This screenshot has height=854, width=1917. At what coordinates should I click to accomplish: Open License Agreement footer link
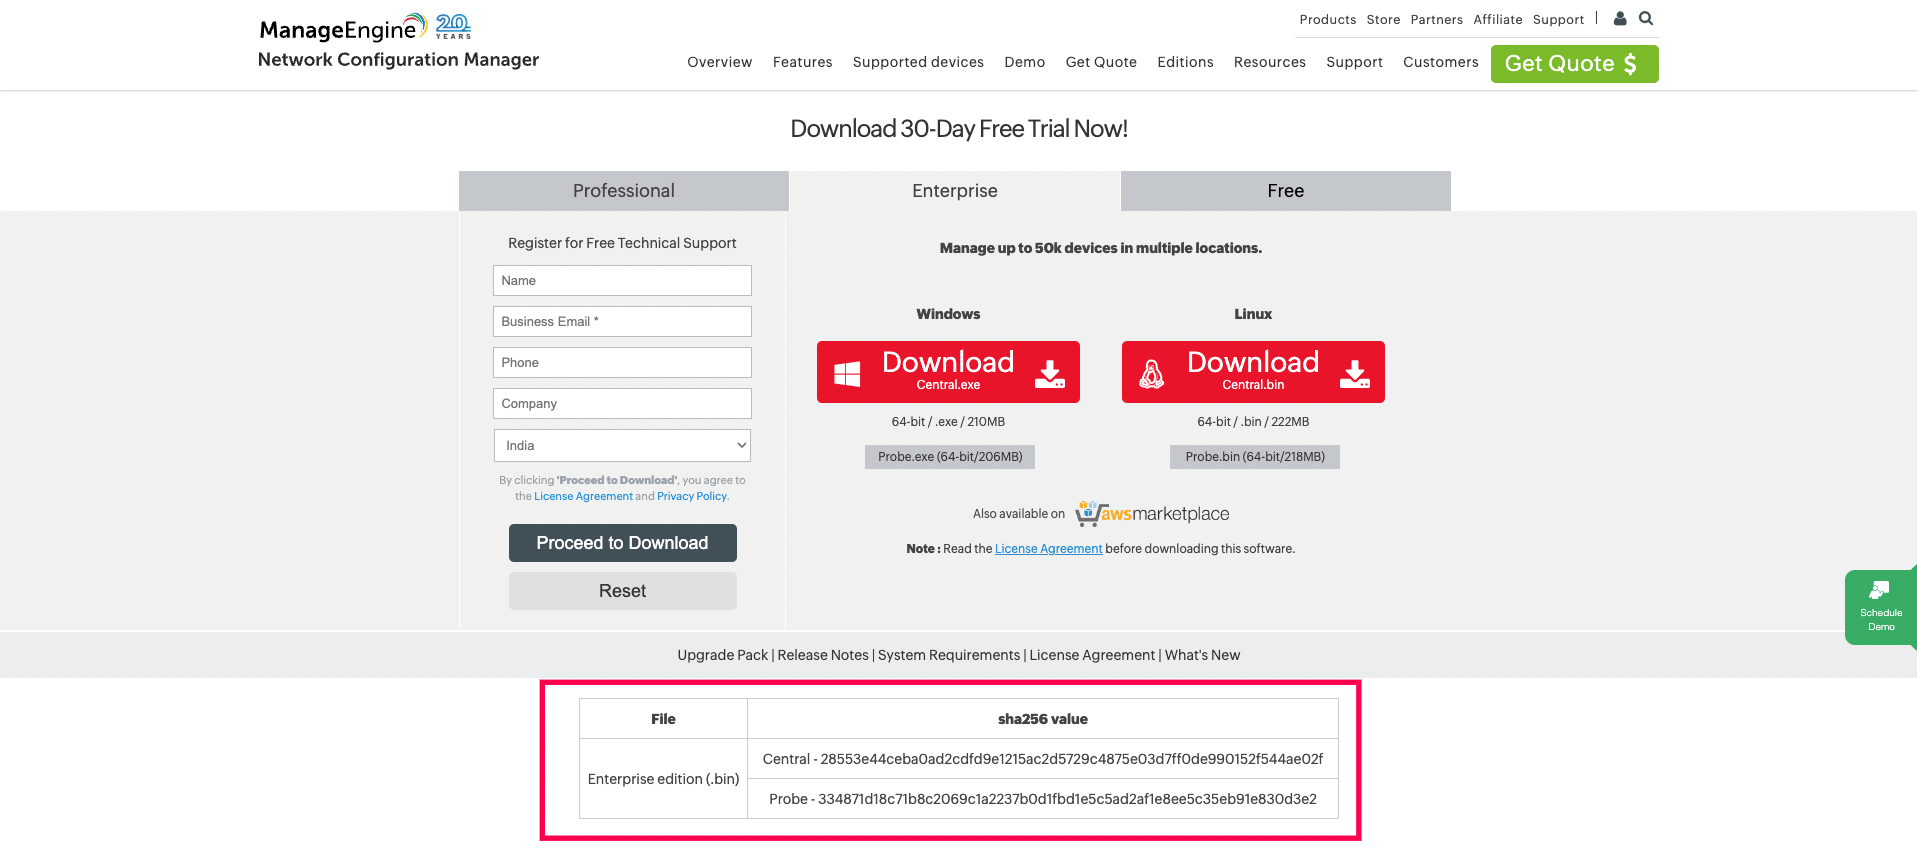tap(1092, 655)
